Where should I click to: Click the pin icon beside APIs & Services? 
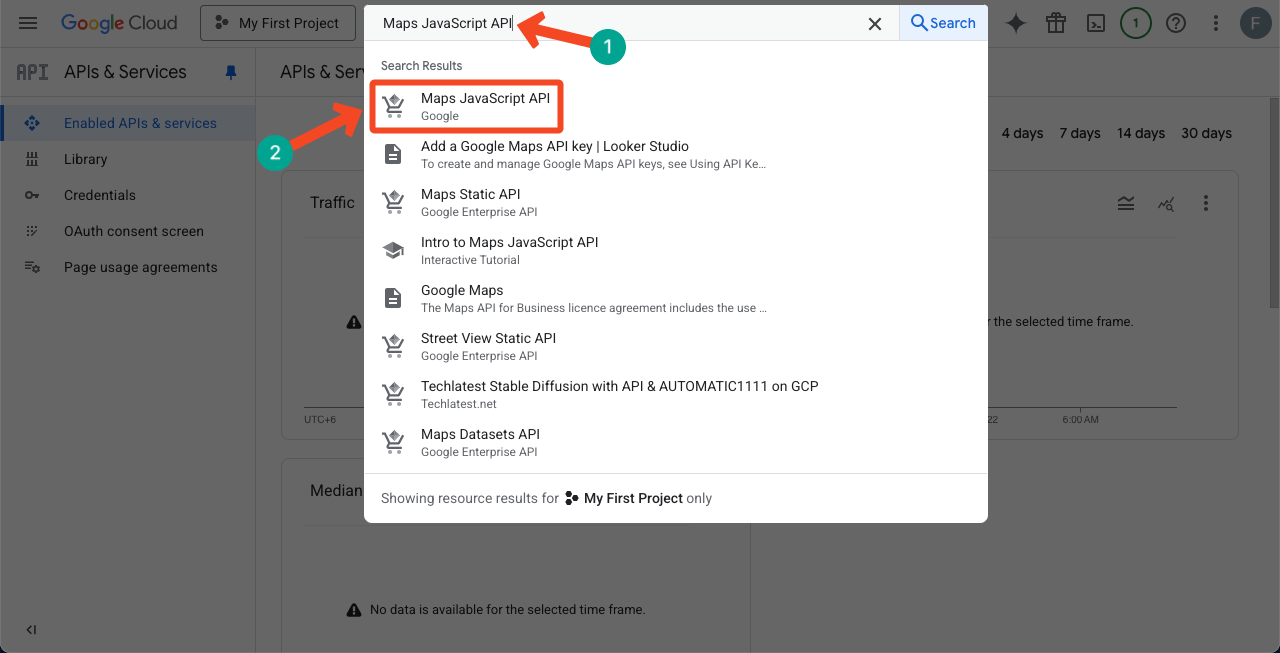click(x=231, y=72)
